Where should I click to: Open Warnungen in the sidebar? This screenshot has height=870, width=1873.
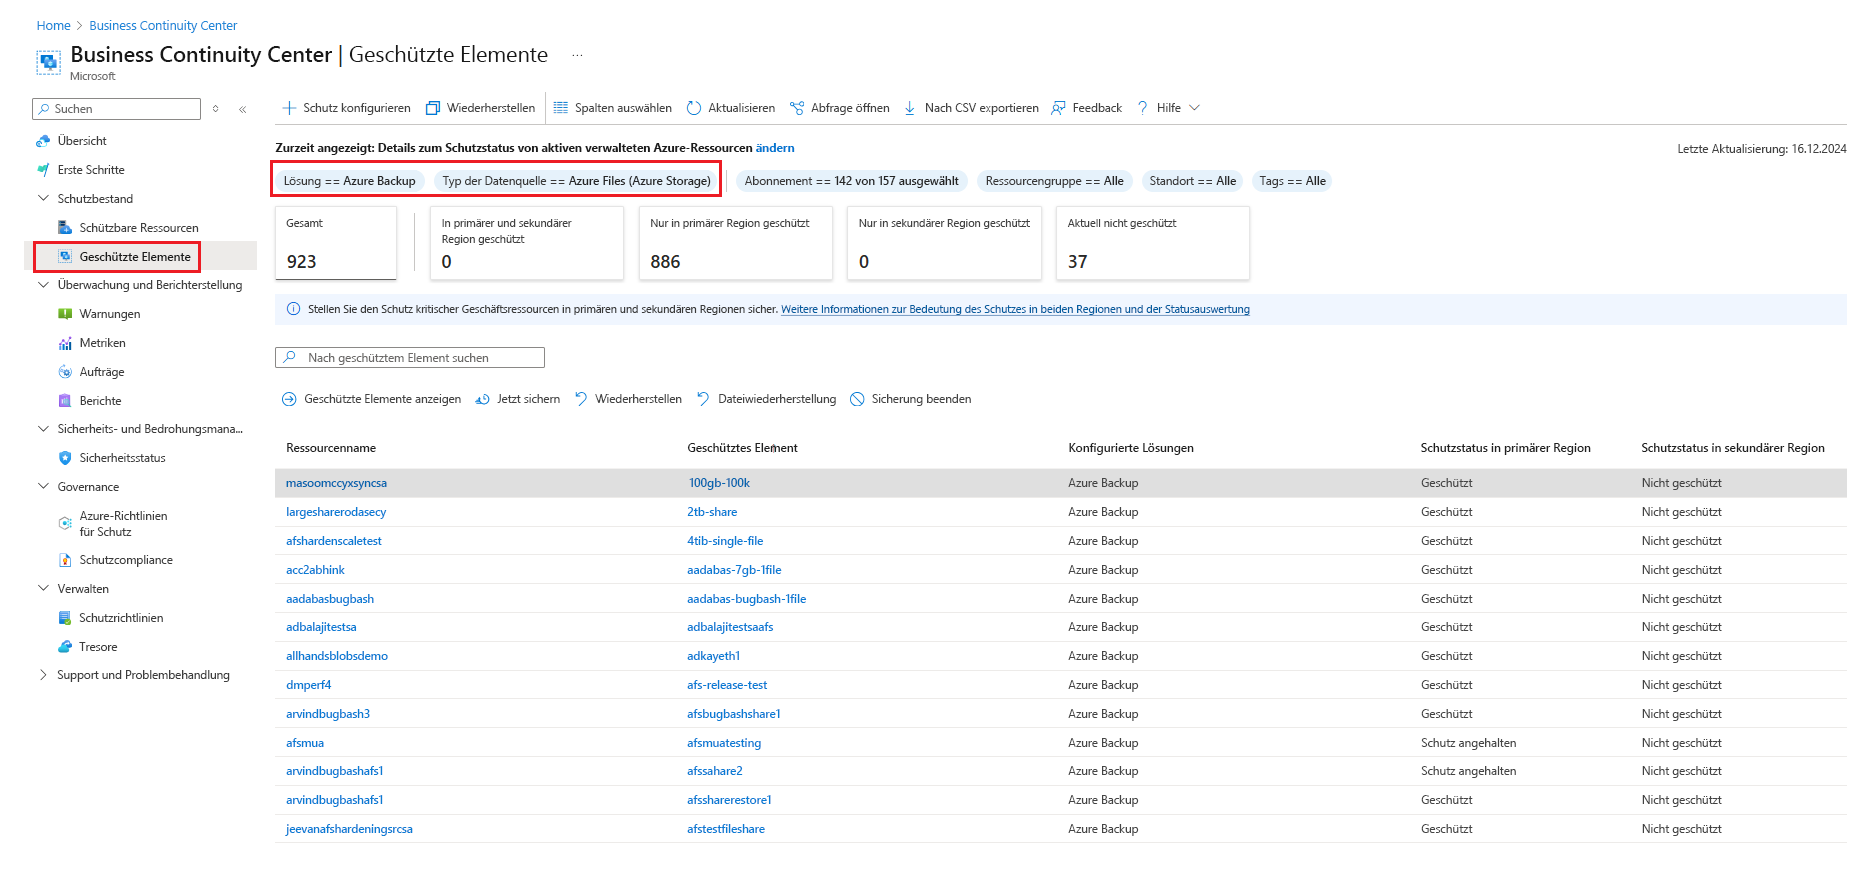click(x=110, y=314)
